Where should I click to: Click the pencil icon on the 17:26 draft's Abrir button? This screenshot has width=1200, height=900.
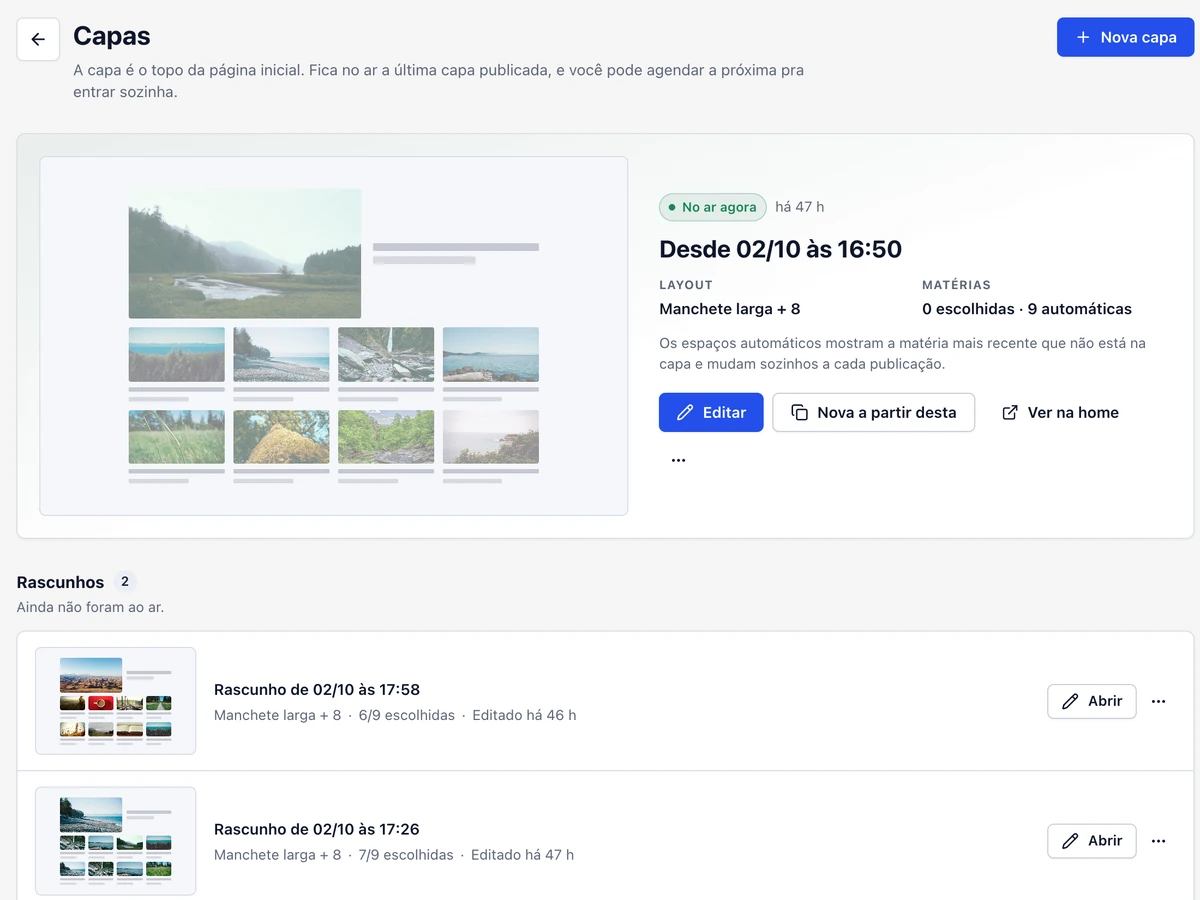(x=1070, y=841)
